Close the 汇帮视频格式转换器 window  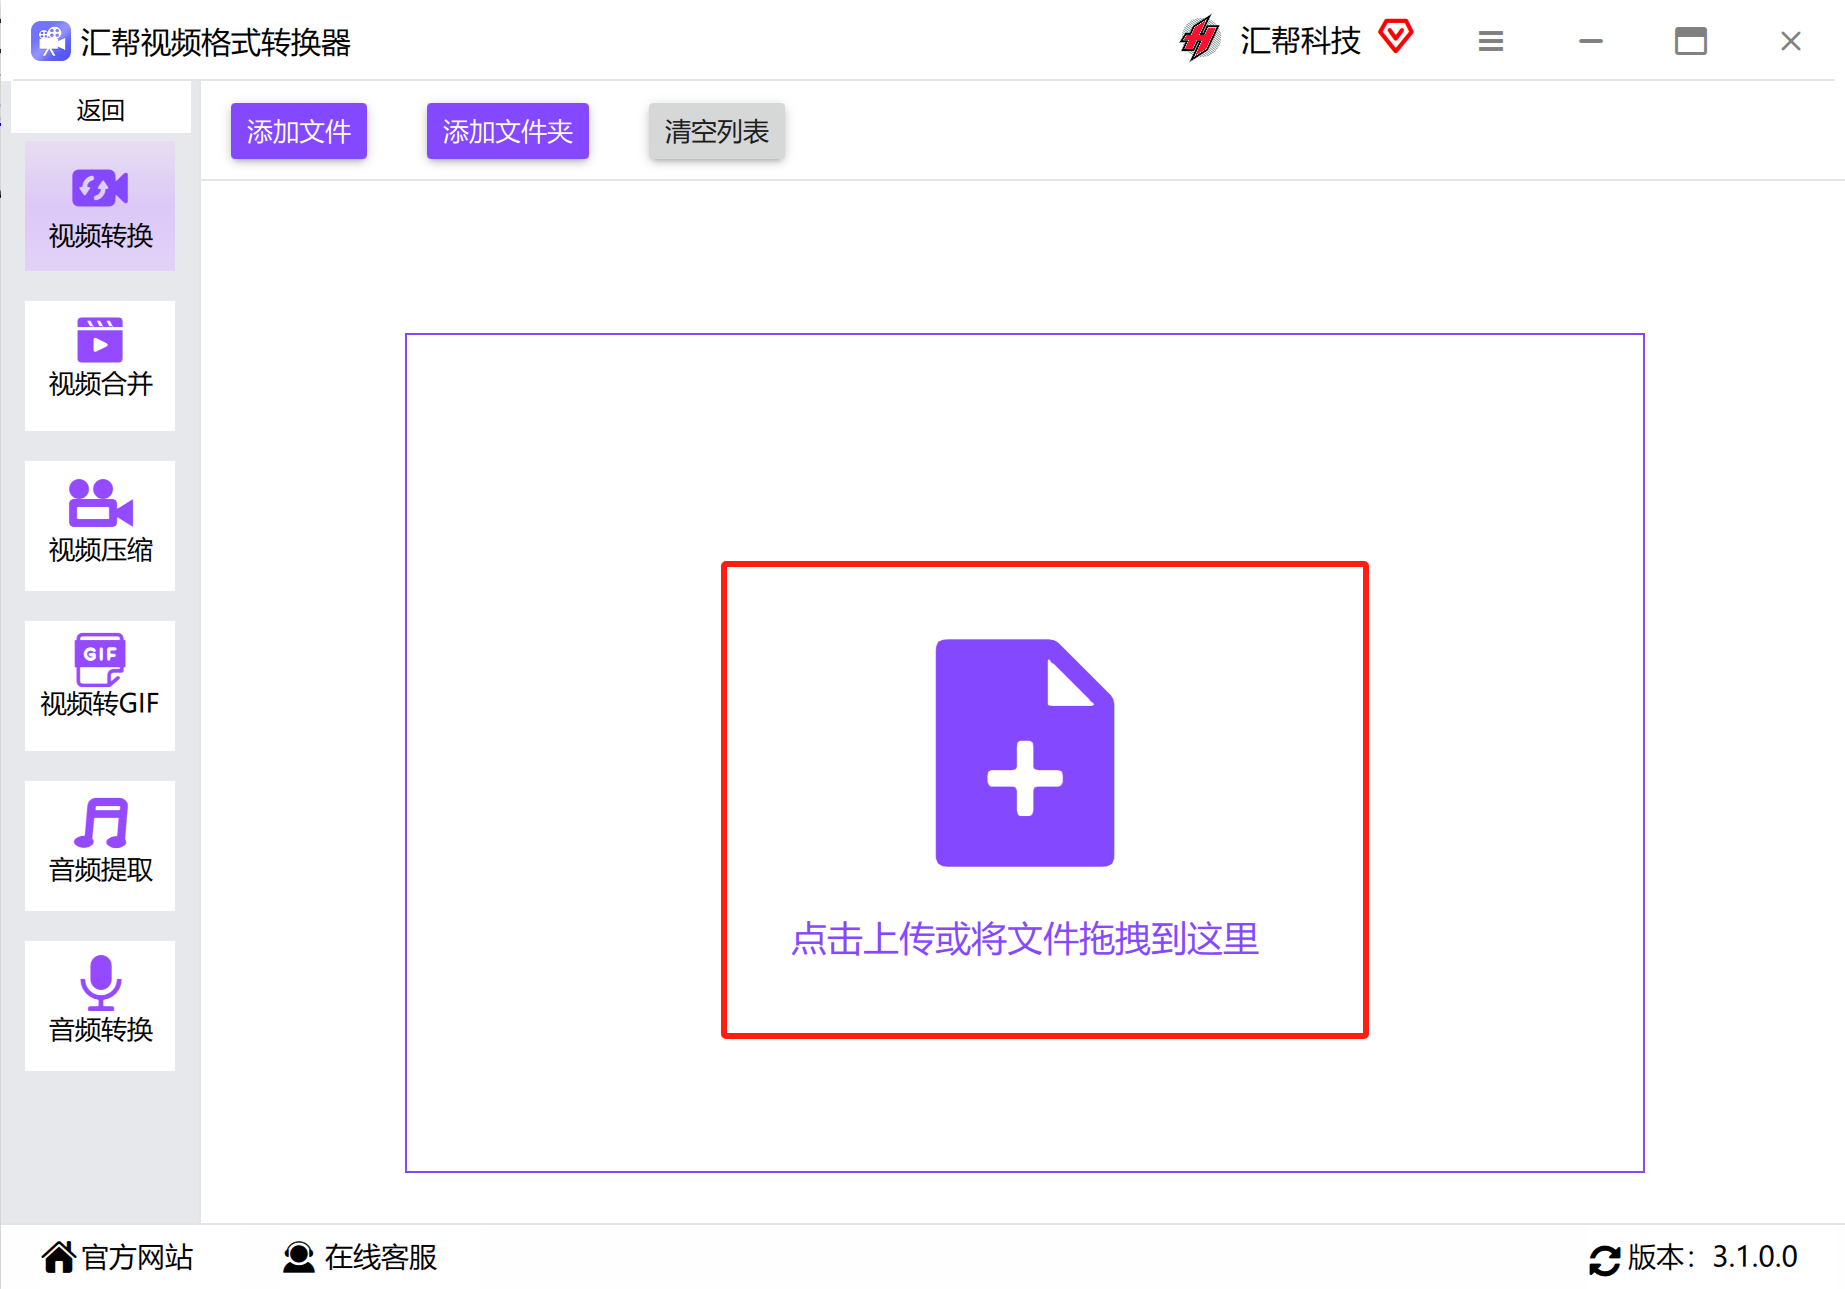(1790, 41)
